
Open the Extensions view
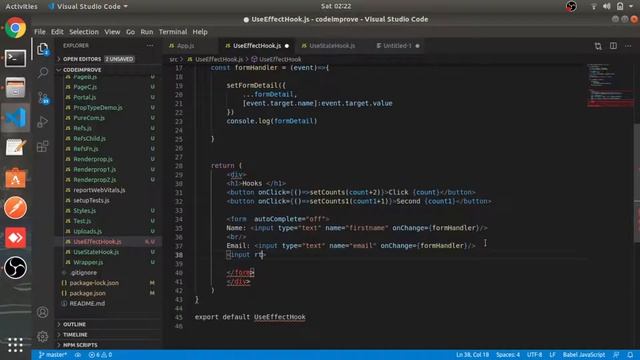pyautogui.click(x=42, y=146)
